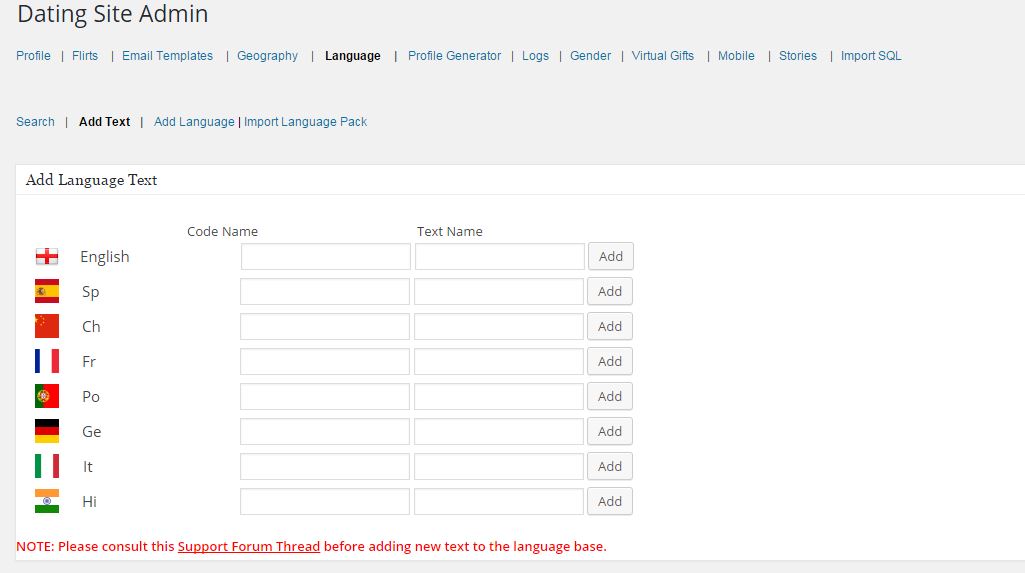Click the Italian flag icon

(47, 467)
